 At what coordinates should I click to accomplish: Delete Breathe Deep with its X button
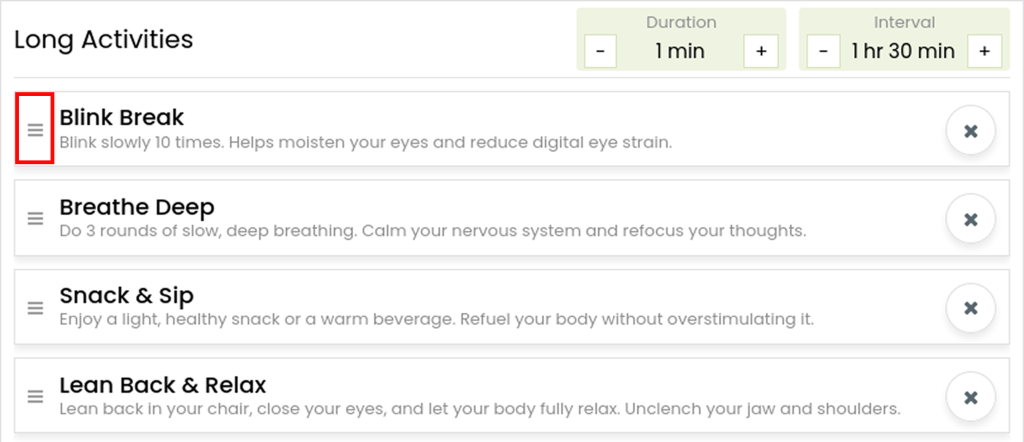[x=970, y=219]
